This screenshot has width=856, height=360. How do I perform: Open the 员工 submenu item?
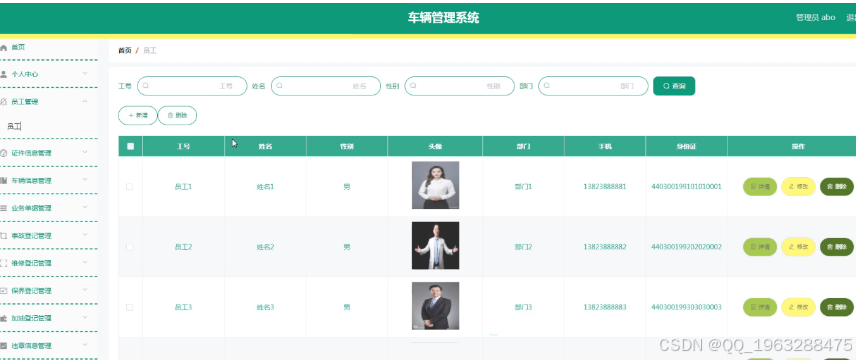click(x=14, y=127)
